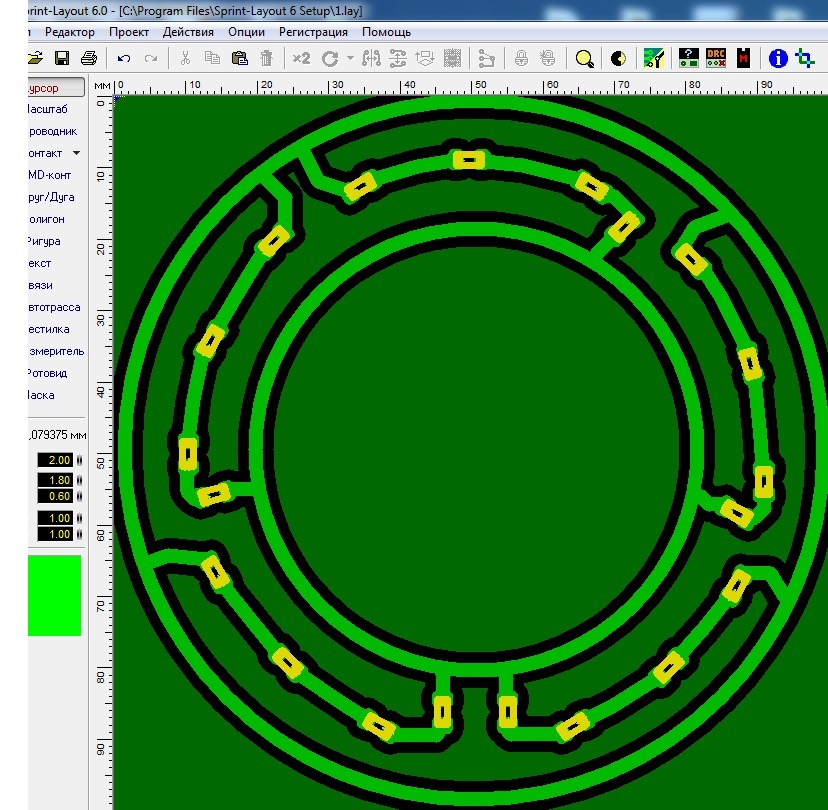
Task: Click the bright green color swatch panel
Action: coord(54,595)
